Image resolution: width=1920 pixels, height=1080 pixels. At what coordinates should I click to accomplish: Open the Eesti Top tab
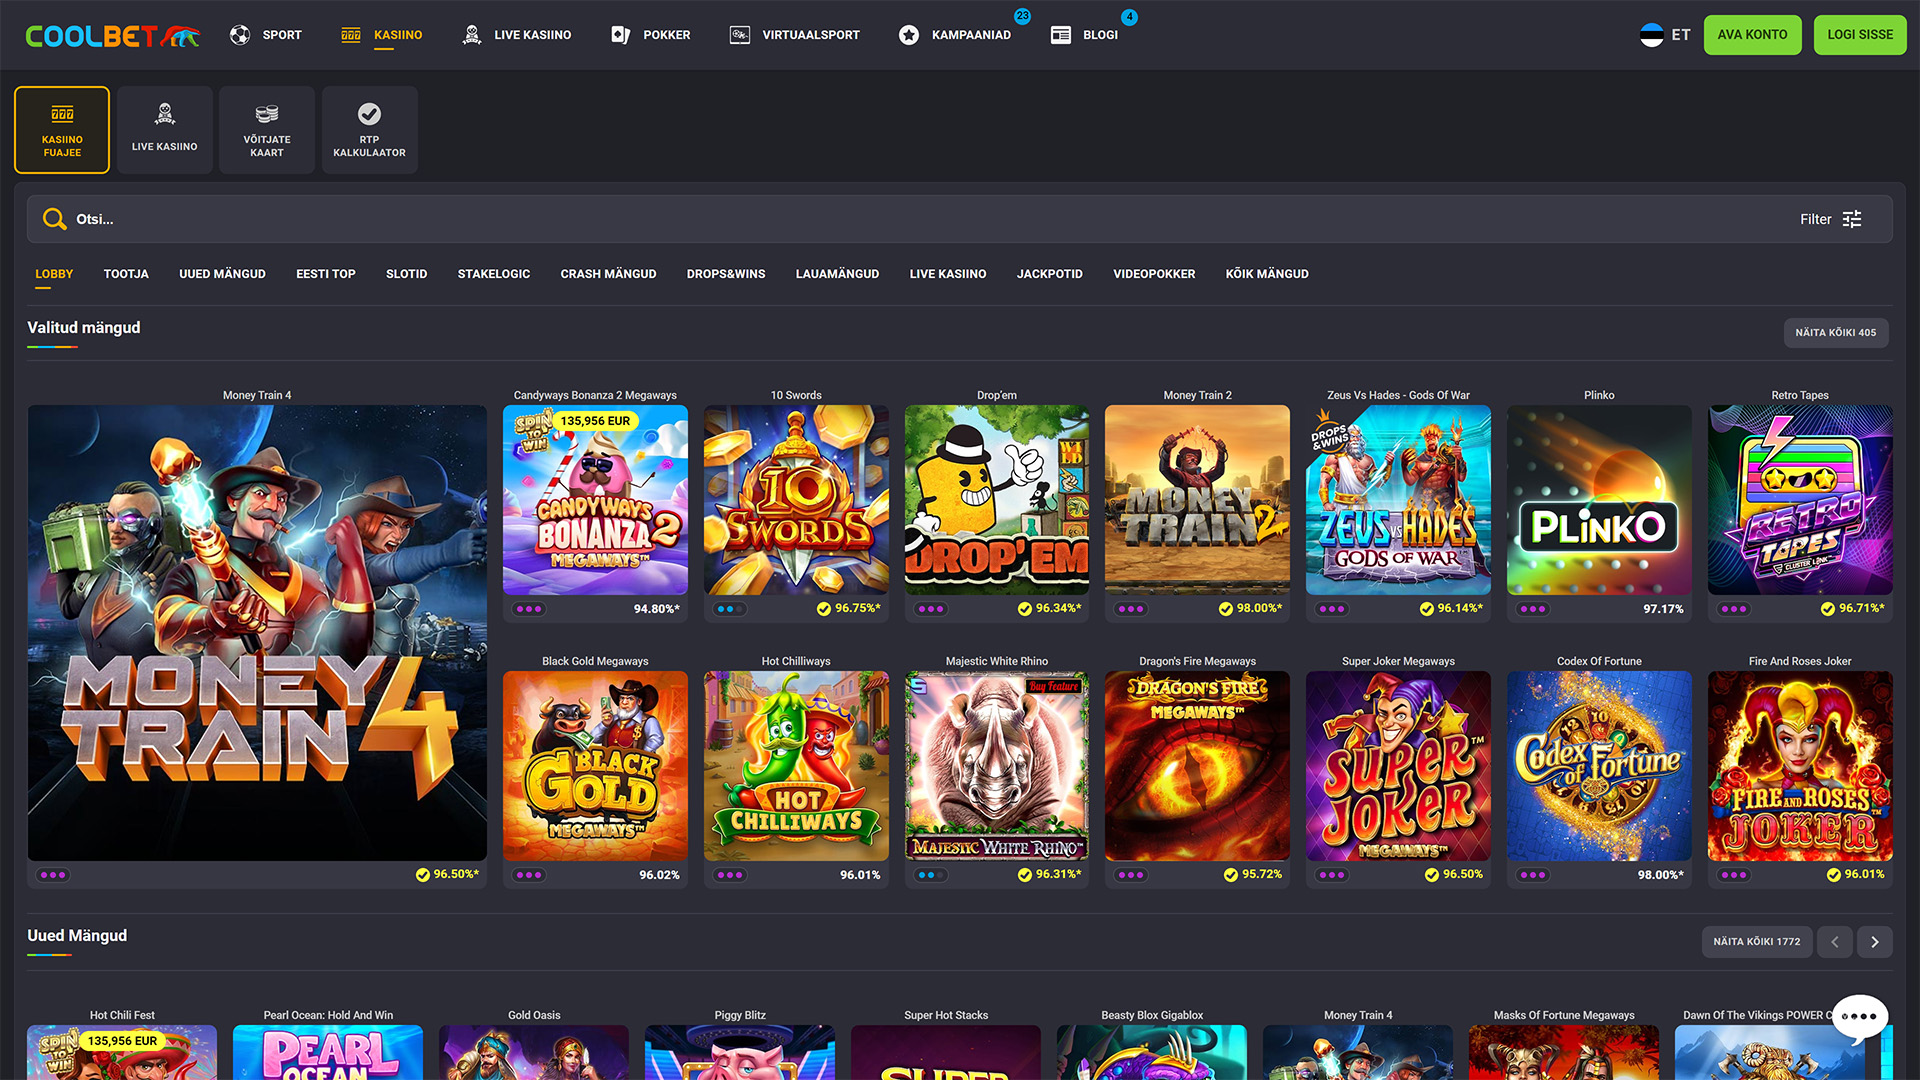point(326,274)
